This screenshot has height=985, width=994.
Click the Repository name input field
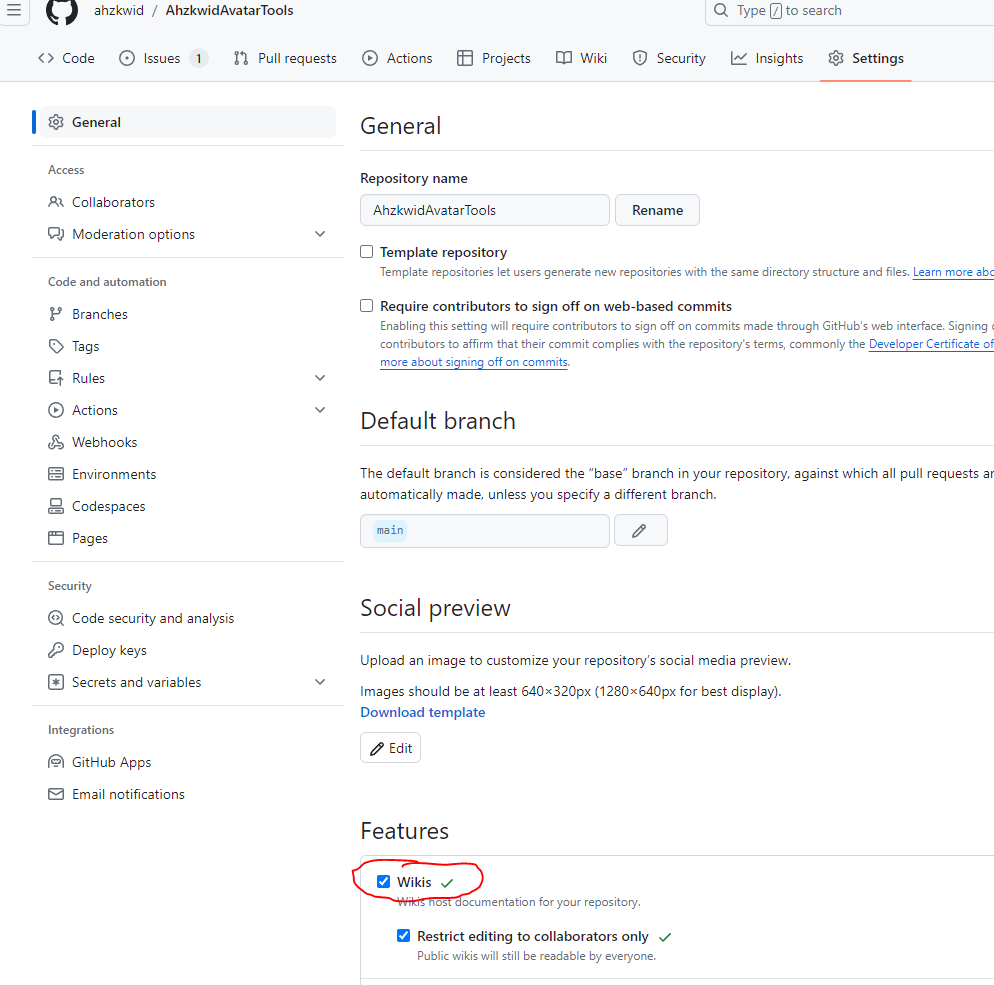[485, 210]
